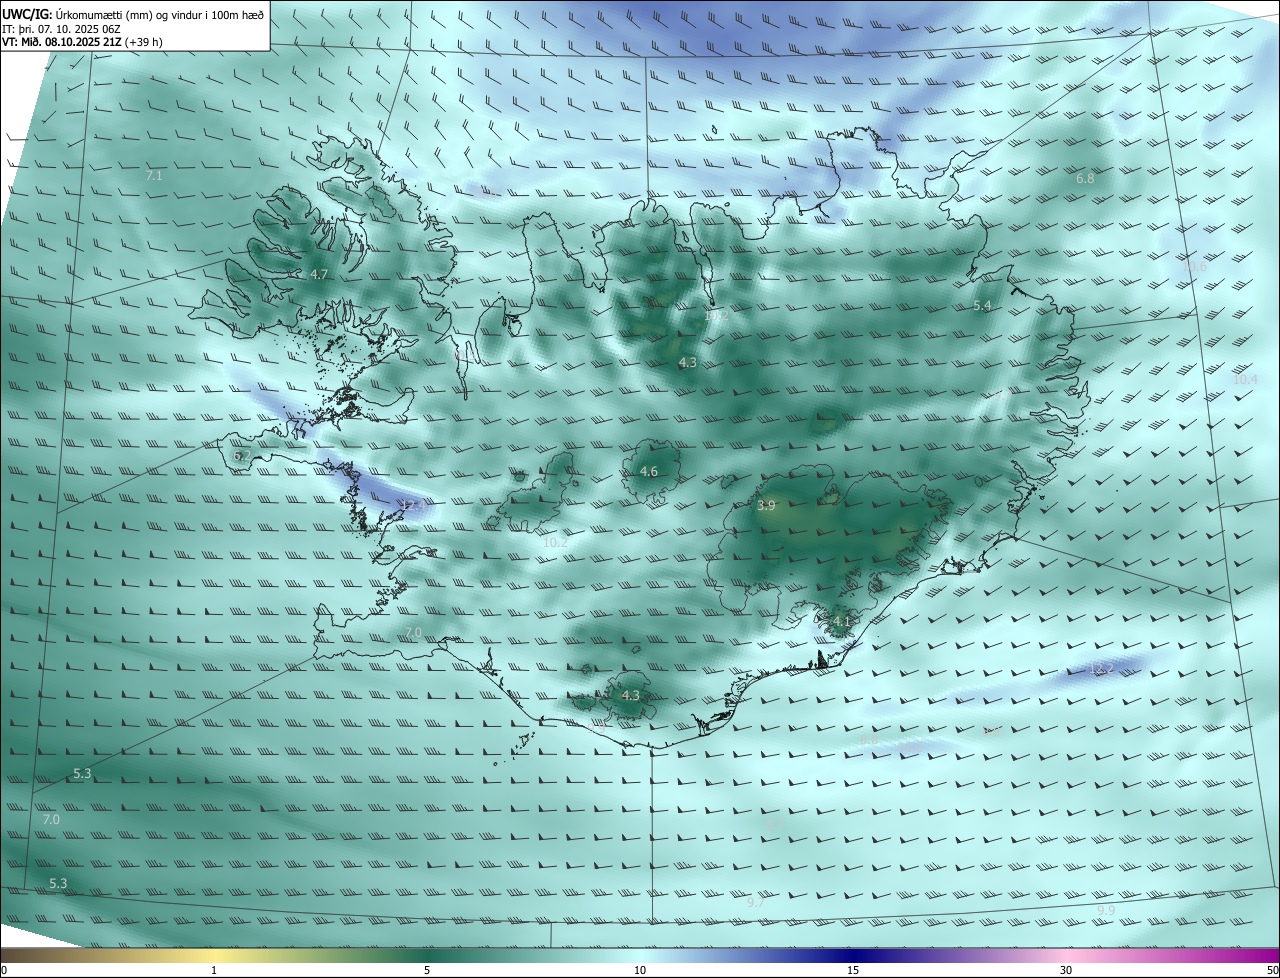Screen dimensions: 1280x978
Task: Click the "VT: Mið. 08.10.2025 21Z (+39 h)" line
Action: coord(82,42)
